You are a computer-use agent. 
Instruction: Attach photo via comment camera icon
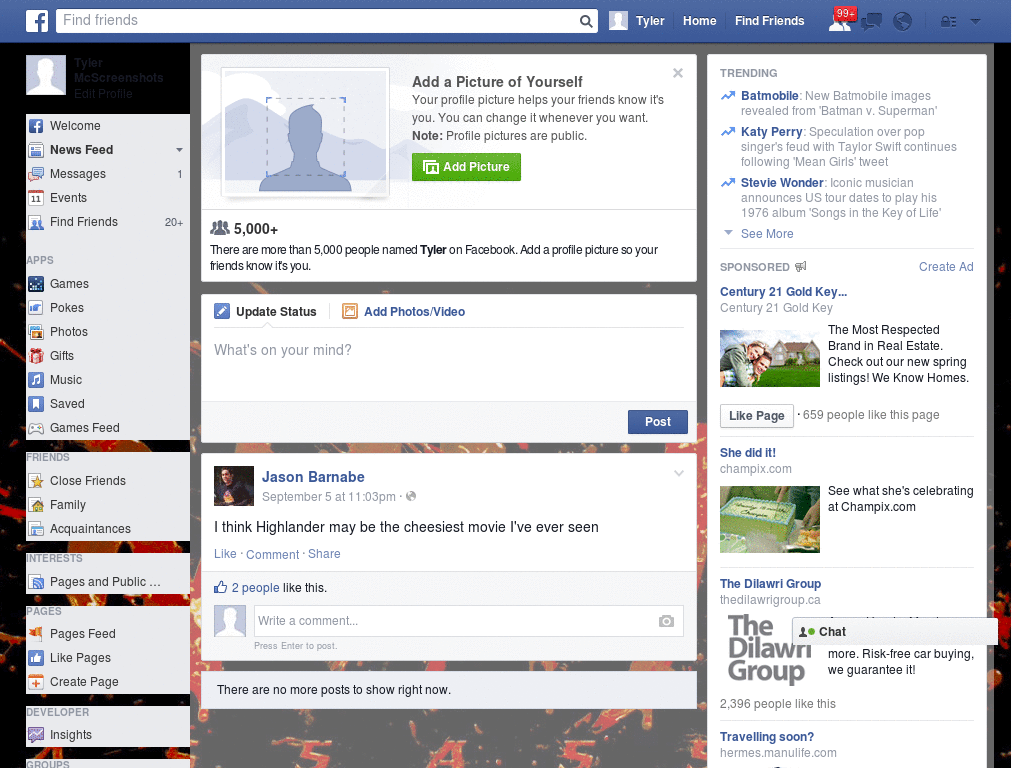666,621
